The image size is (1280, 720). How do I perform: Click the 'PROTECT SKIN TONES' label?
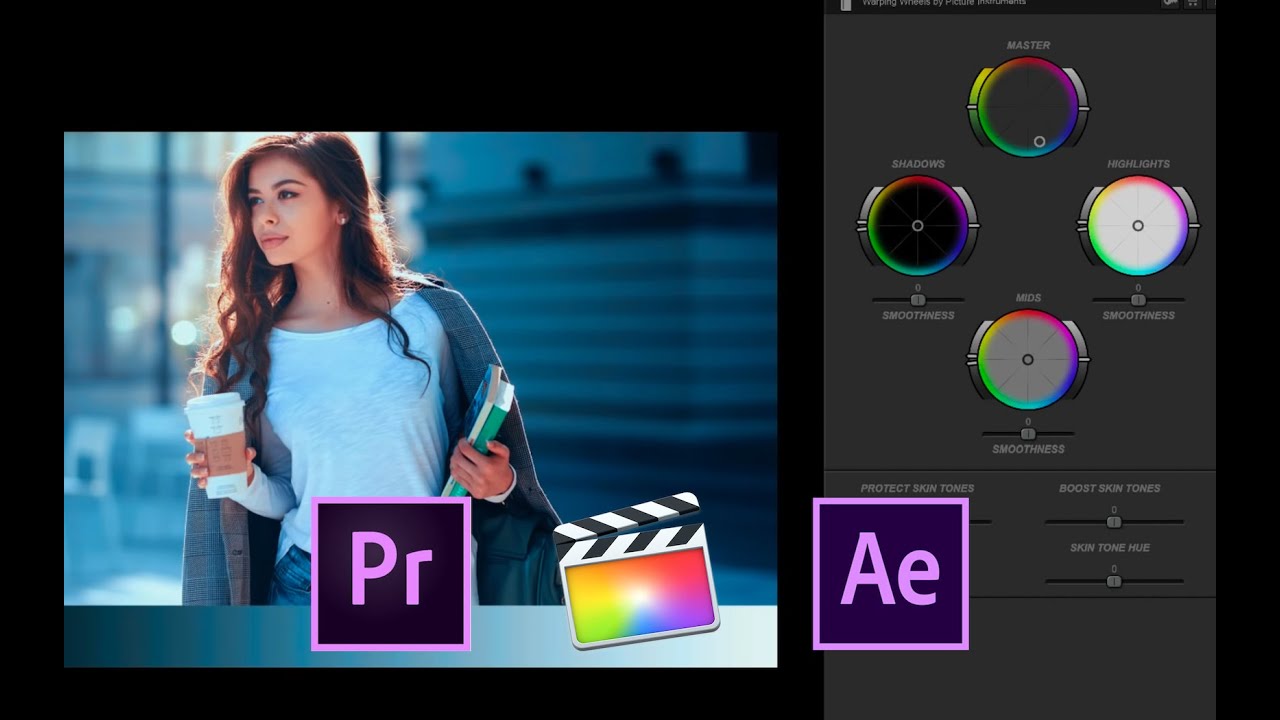click(x=917, y=489)
